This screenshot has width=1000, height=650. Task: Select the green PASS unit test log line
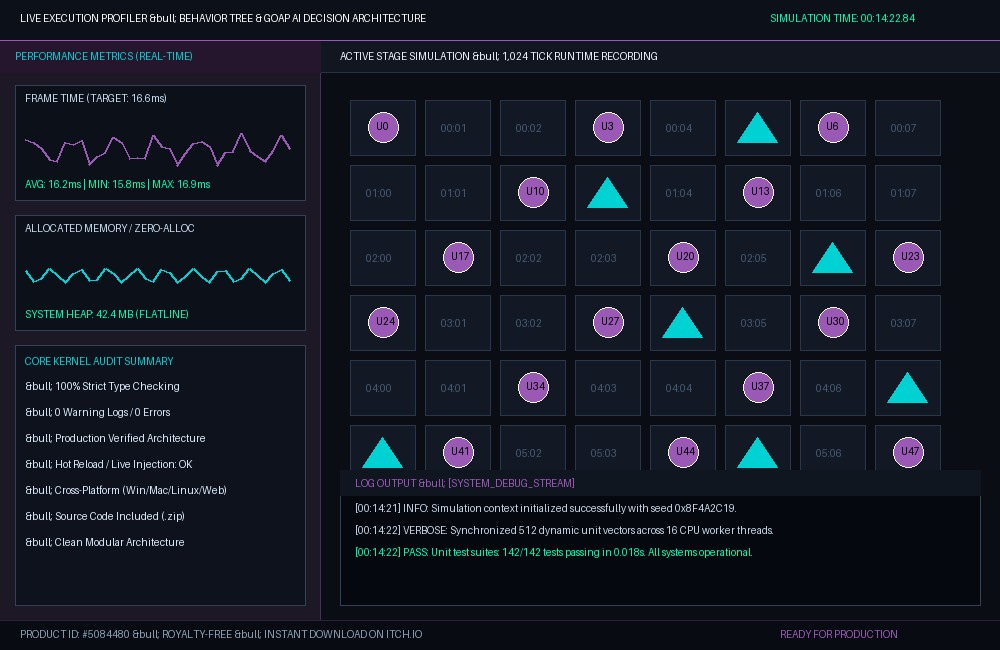coord(554,552)
